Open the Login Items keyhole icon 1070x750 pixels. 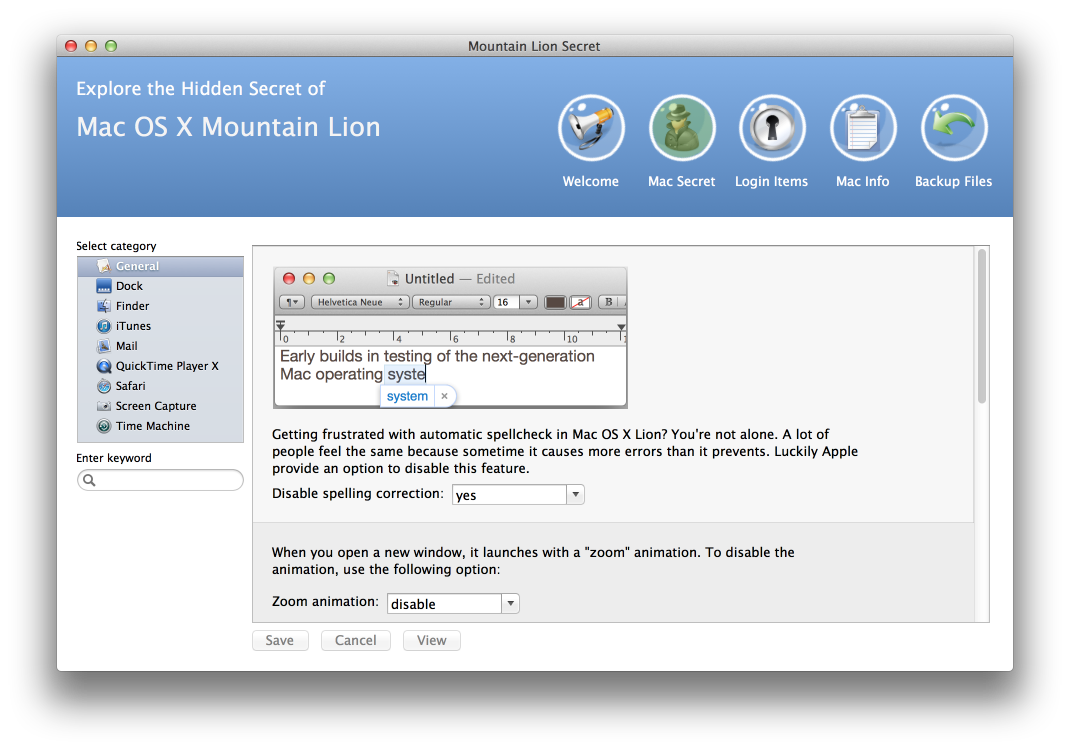click(772, 128)
